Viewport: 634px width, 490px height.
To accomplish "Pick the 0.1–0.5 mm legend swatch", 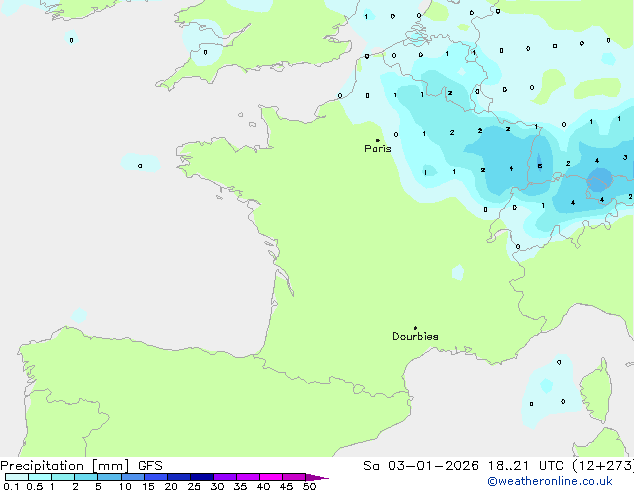I will [17, 477].
